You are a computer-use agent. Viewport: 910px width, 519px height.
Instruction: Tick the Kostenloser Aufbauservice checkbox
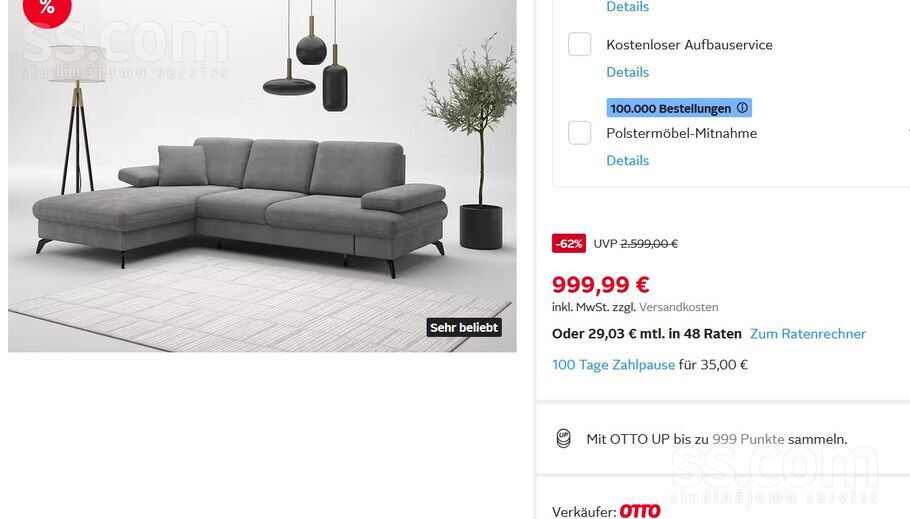click(x=579, y=44)
